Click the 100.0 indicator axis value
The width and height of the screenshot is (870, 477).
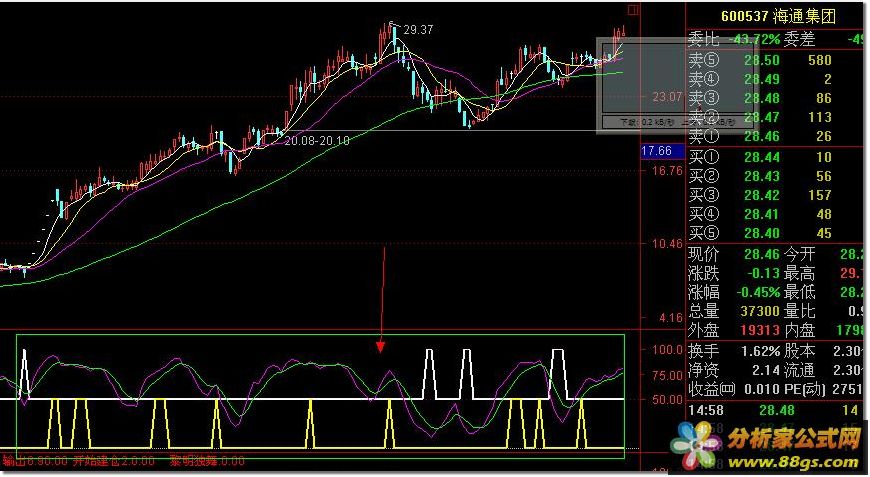(668, 349)
